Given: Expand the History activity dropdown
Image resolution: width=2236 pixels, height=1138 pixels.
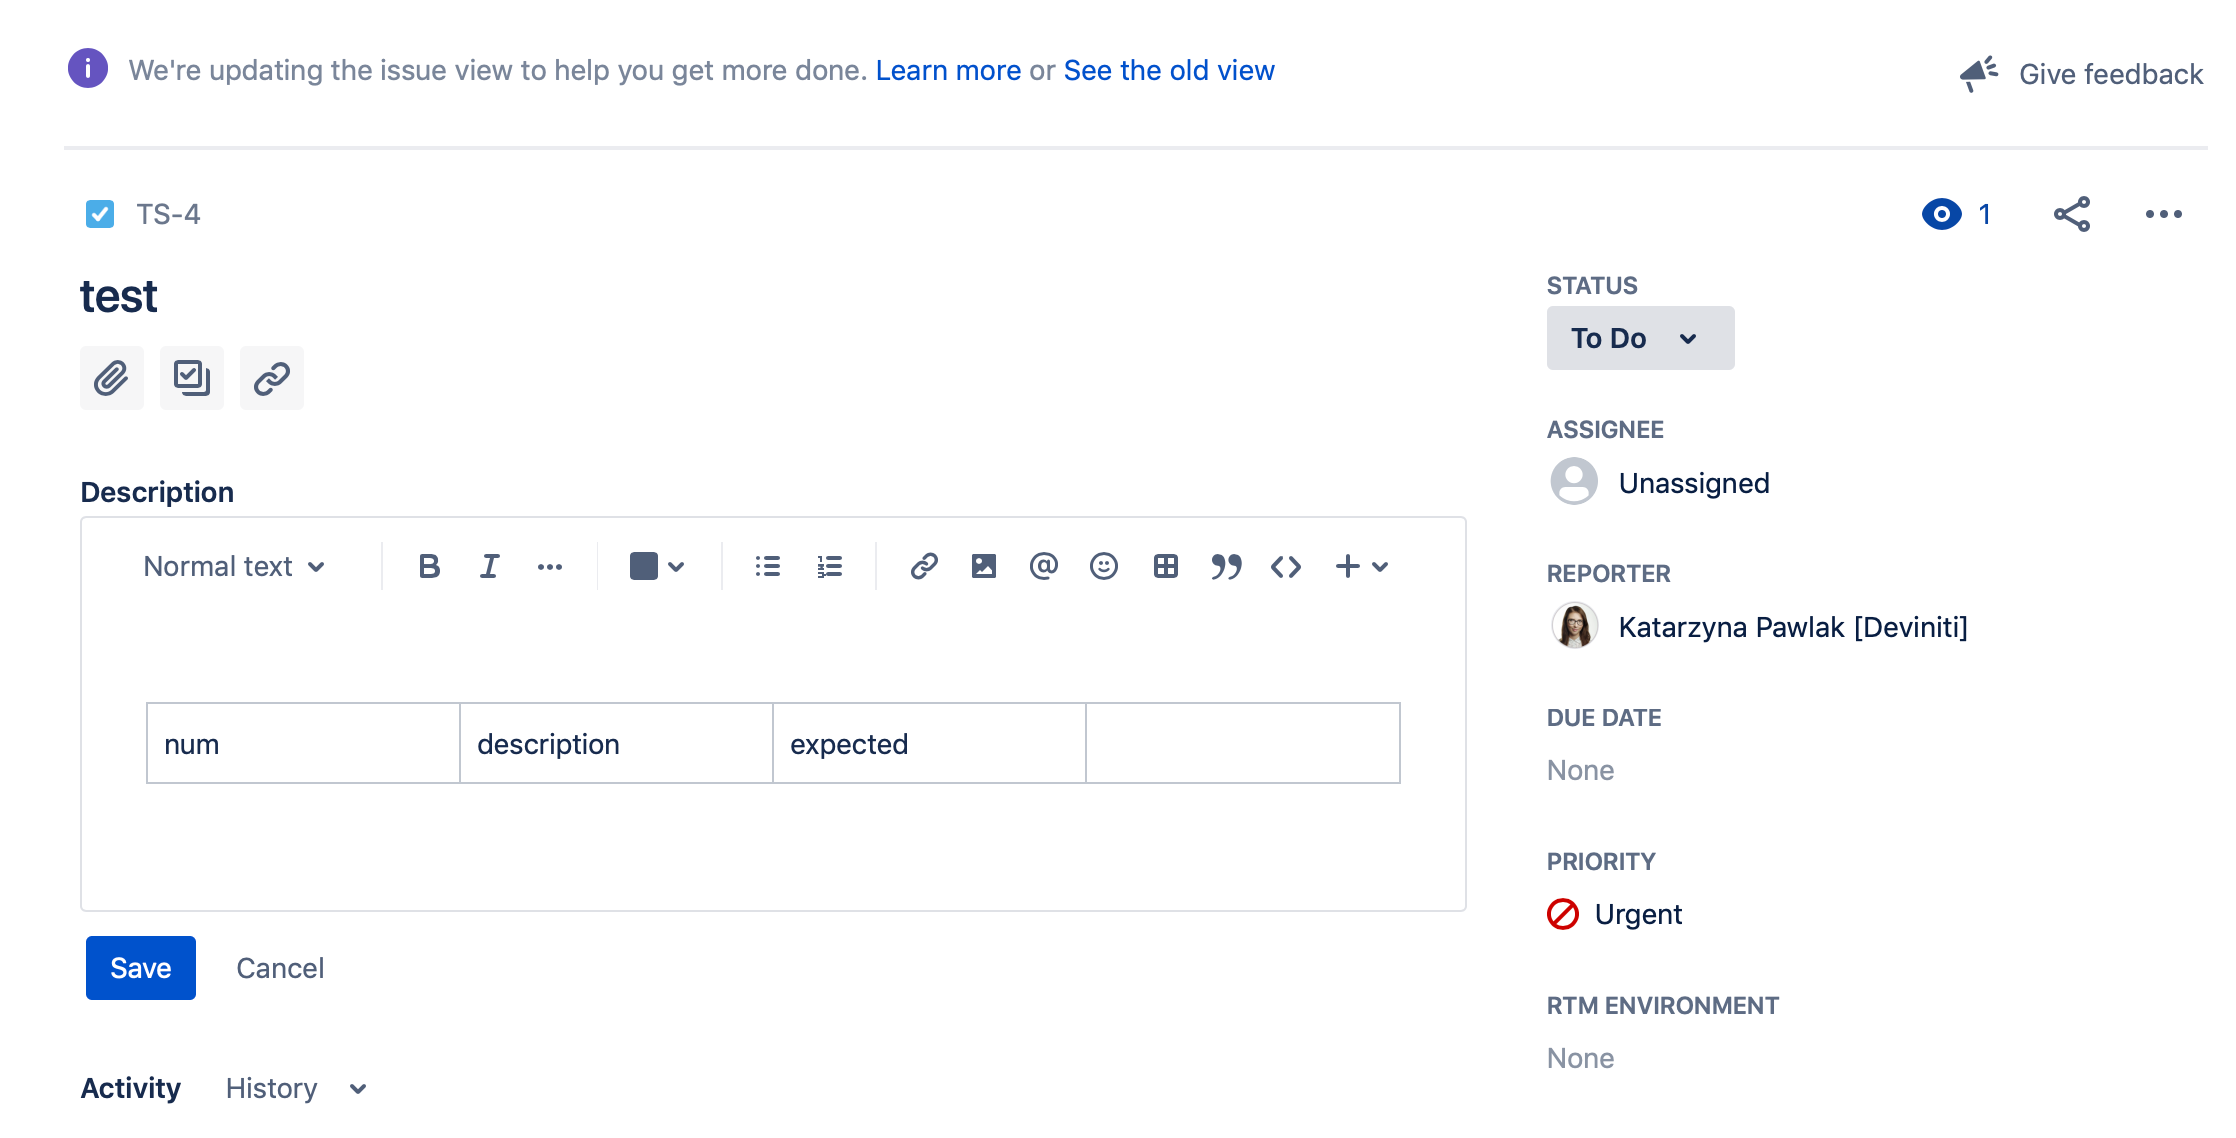Looking at the screenshot, I should coord(296,1088).
